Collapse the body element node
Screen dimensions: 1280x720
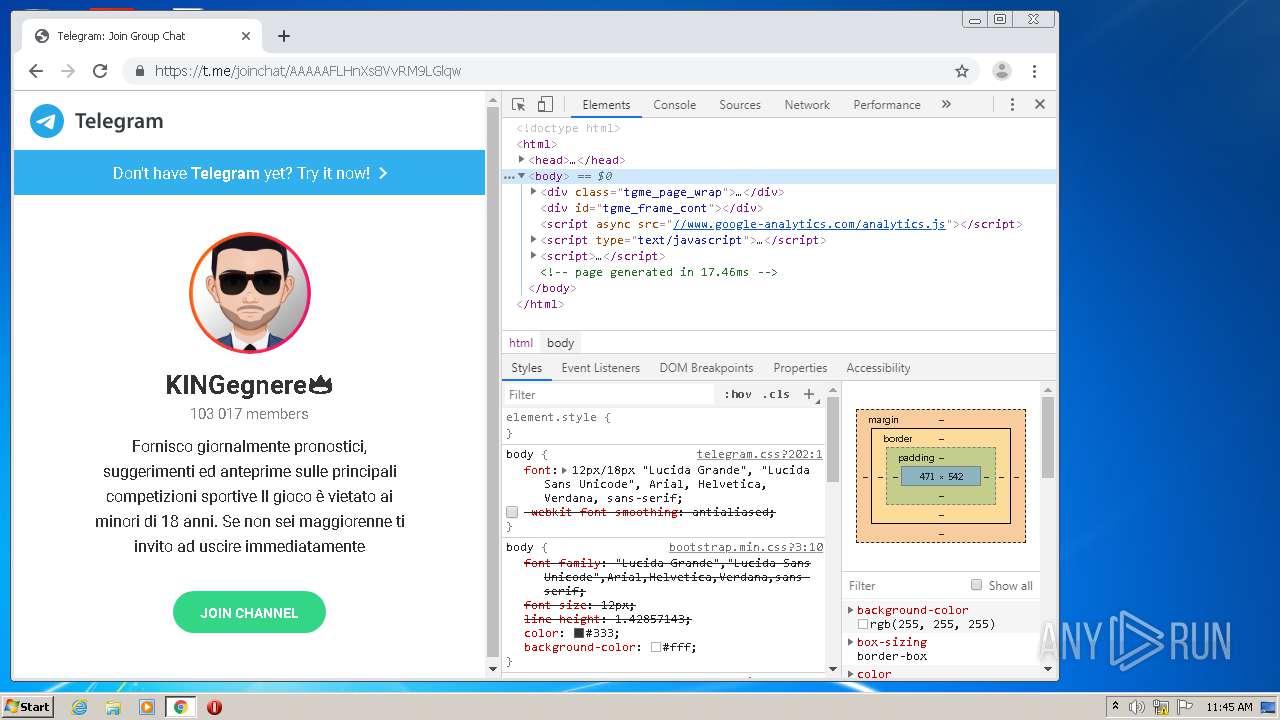(x=522, y=176)
